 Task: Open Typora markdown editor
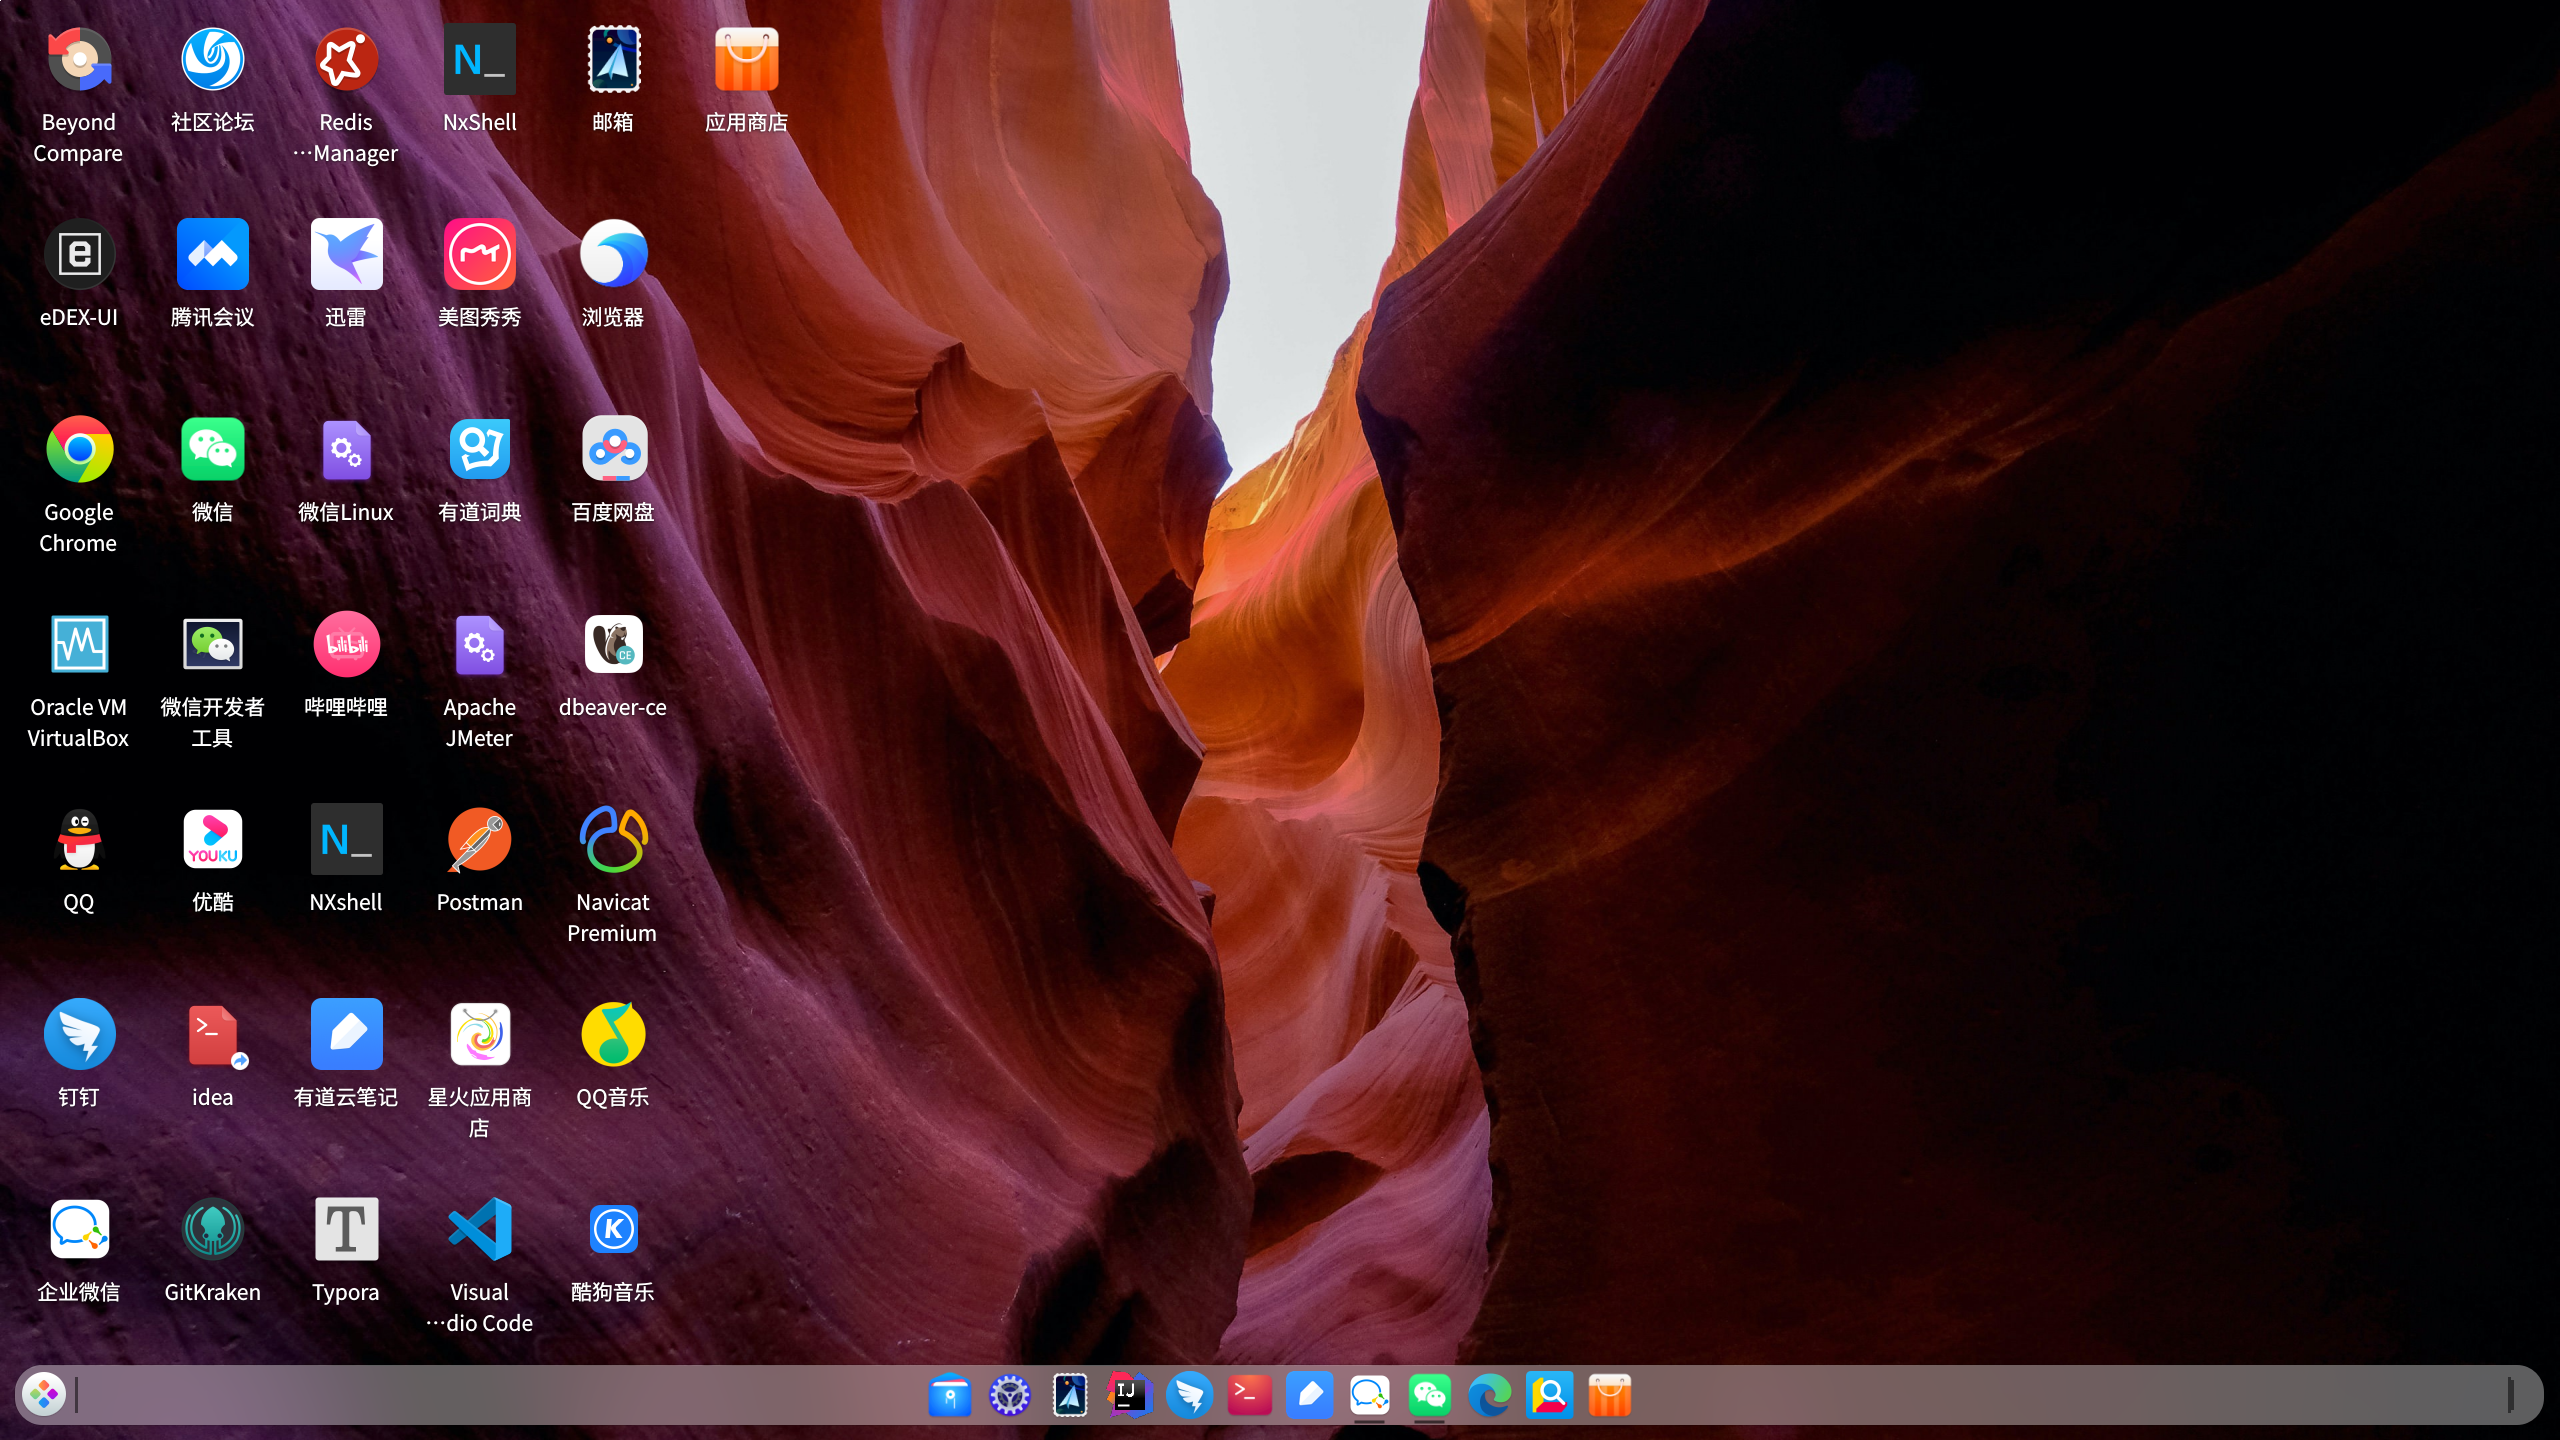tap(346, 1228)
